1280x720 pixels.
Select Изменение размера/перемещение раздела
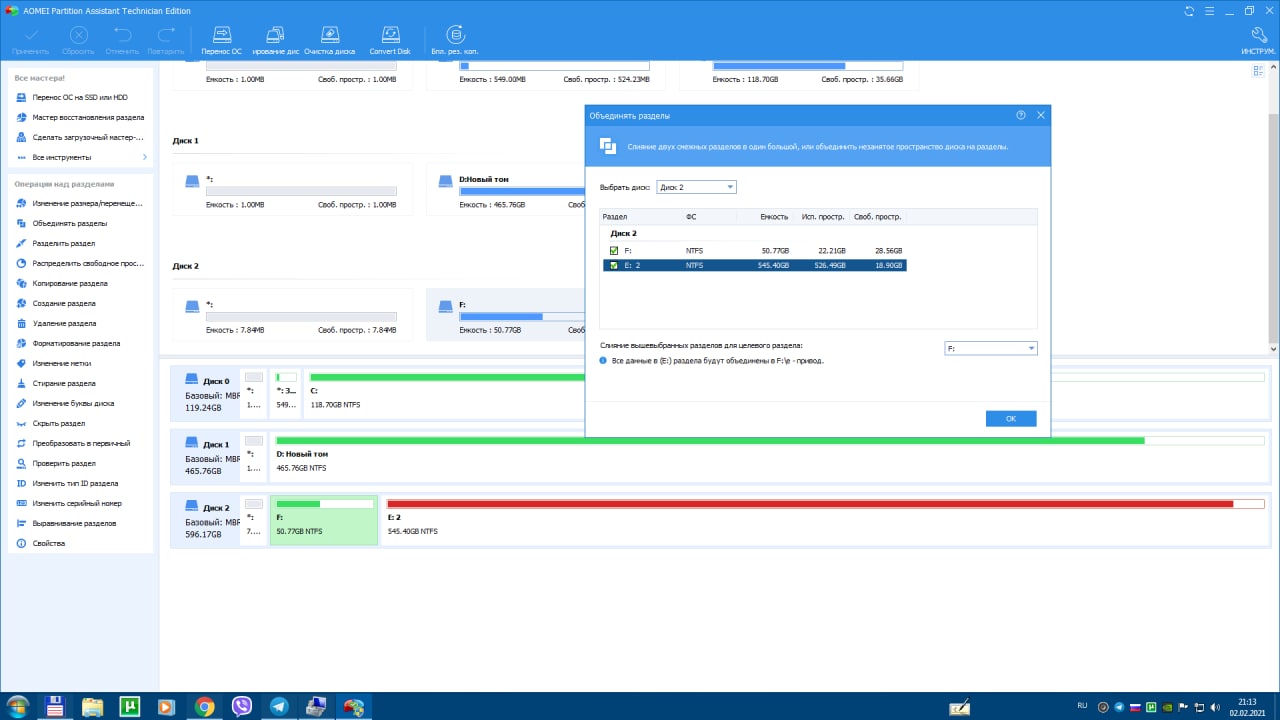pyautogui.click(x=80, y=203)
